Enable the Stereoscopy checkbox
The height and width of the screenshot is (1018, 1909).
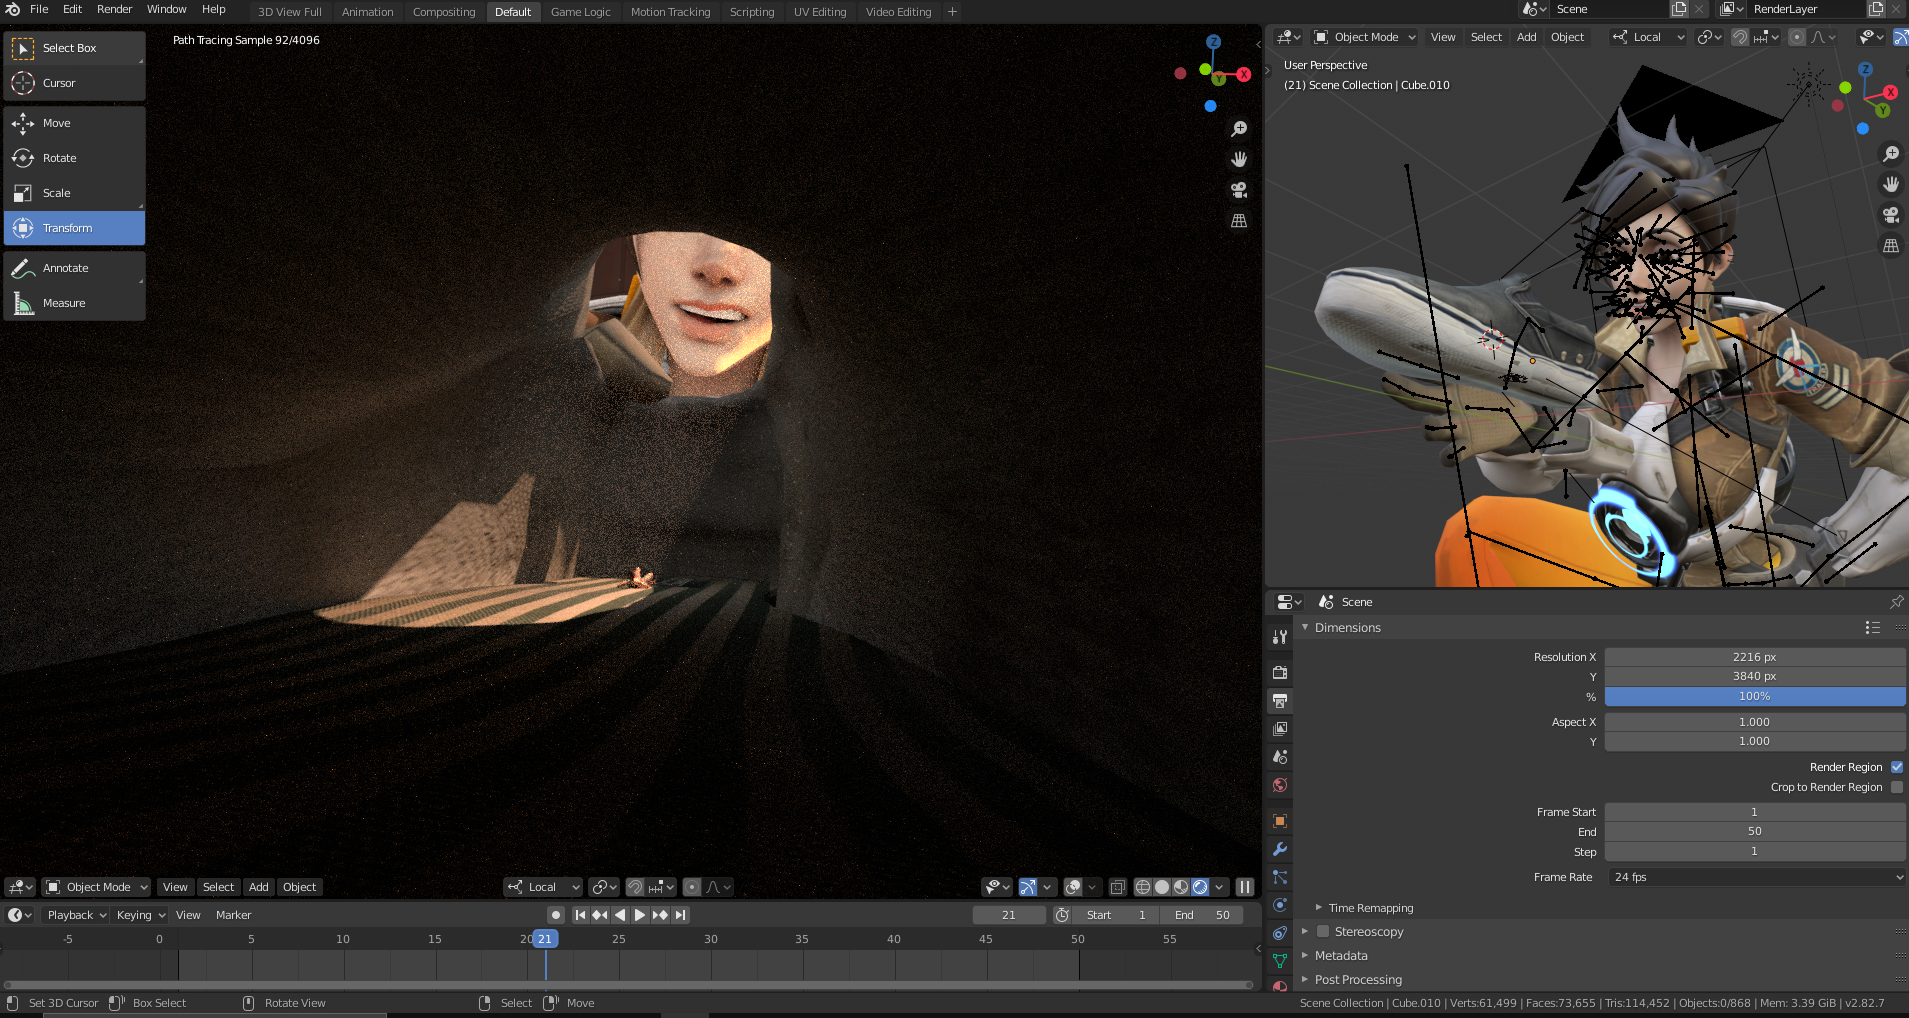1323,932
